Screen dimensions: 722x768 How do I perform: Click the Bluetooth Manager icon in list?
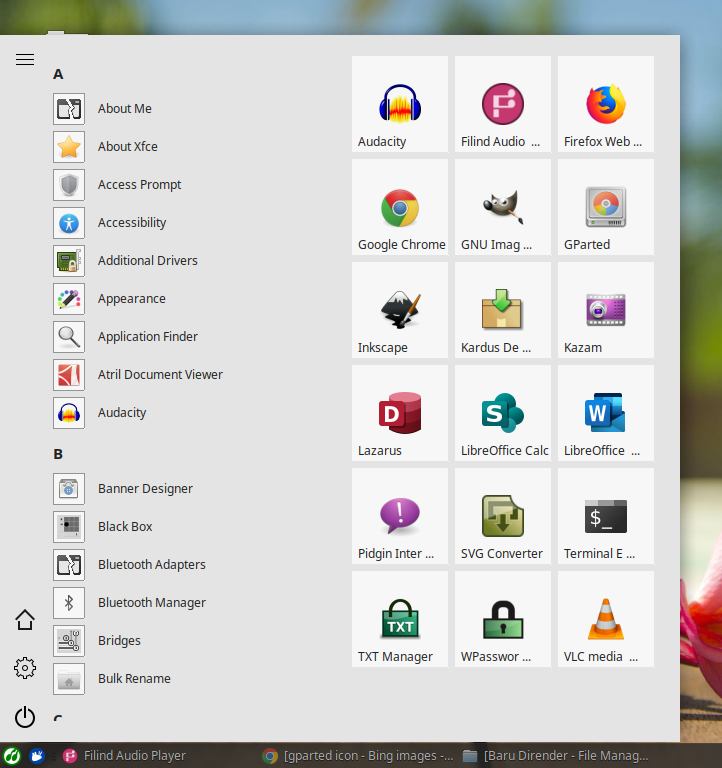pyautogui.click(x=69, y=603)
